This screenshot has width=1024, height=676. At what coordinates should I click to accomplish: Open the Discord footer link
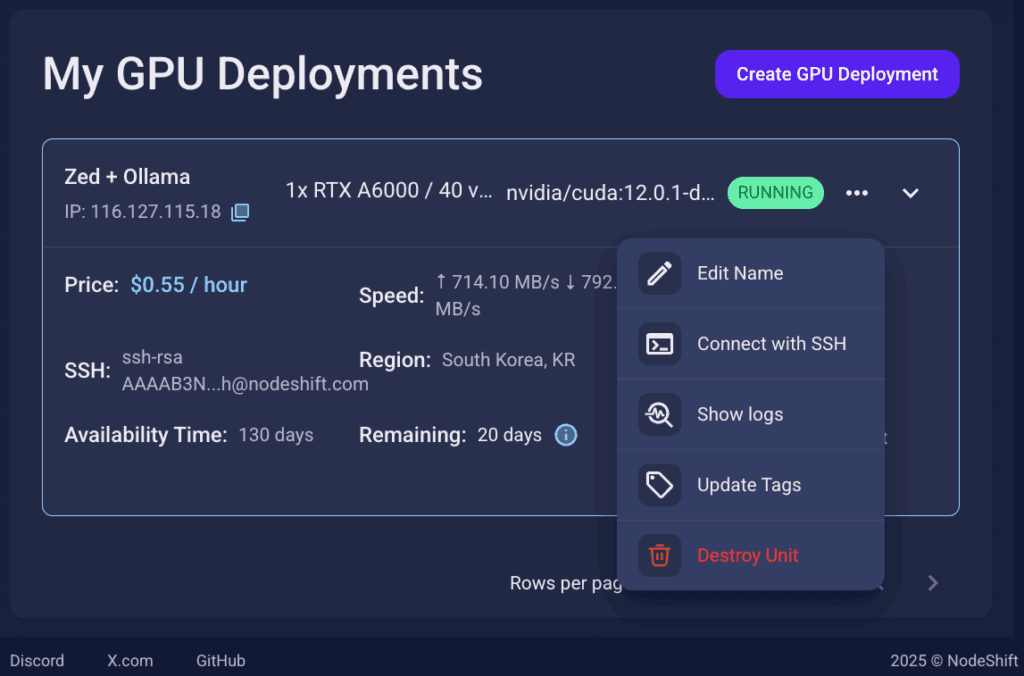pos(37,660)
